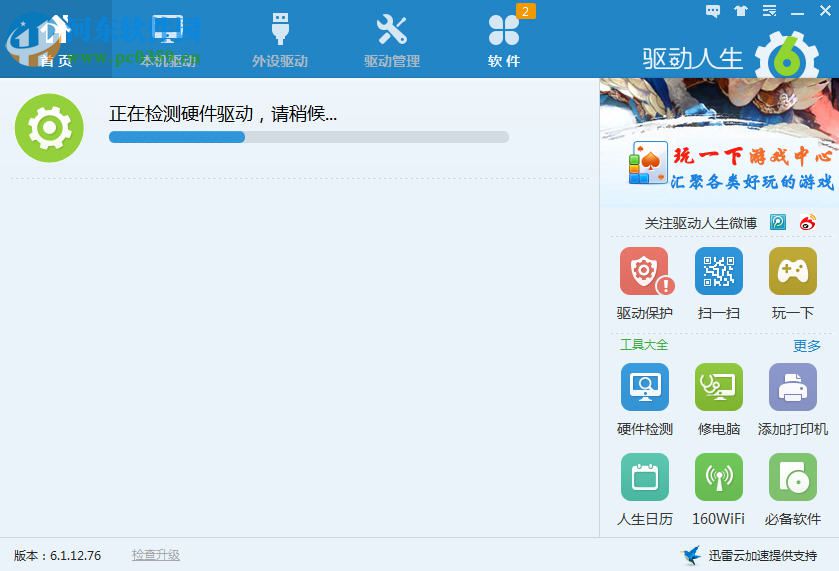Click the Xunlei bird icon

[692, 555]
